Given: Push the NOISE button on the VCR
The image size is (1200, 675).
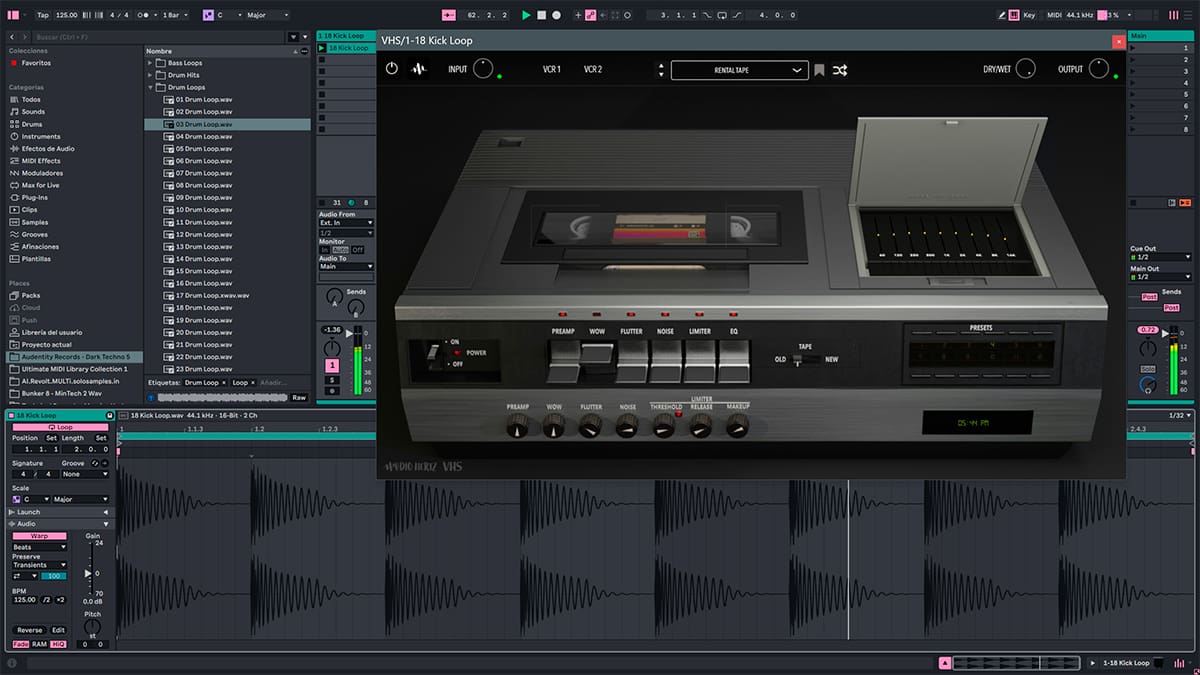Looking at the screenshot, I should pyautogui.click(x=665, y=360).
